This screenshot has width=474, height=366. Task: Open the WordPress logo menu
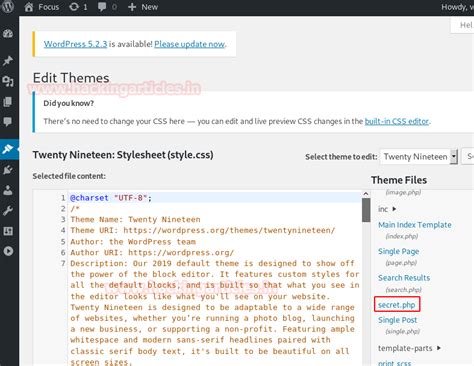click(x=7, y=7)
